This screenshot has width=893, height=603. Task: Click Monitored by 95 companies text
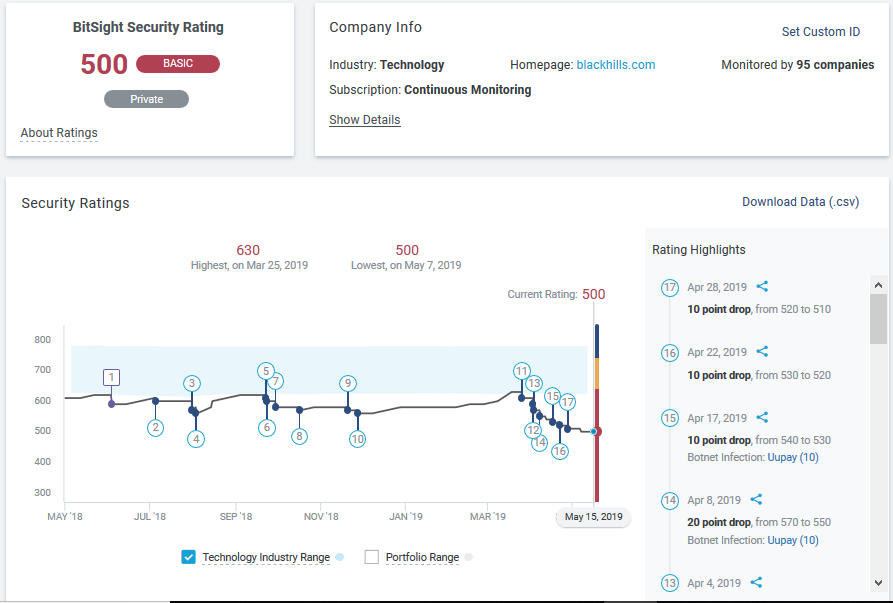[x=797, y=65]
